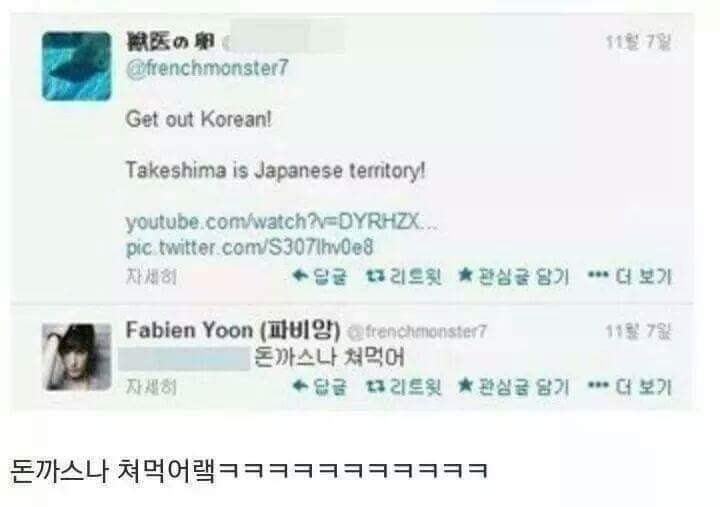This screenshot has height=507, width=720.
Task: Click the '11월 7일' date on the first tweet
Action: pyautogui.click(x=638, y=42)
